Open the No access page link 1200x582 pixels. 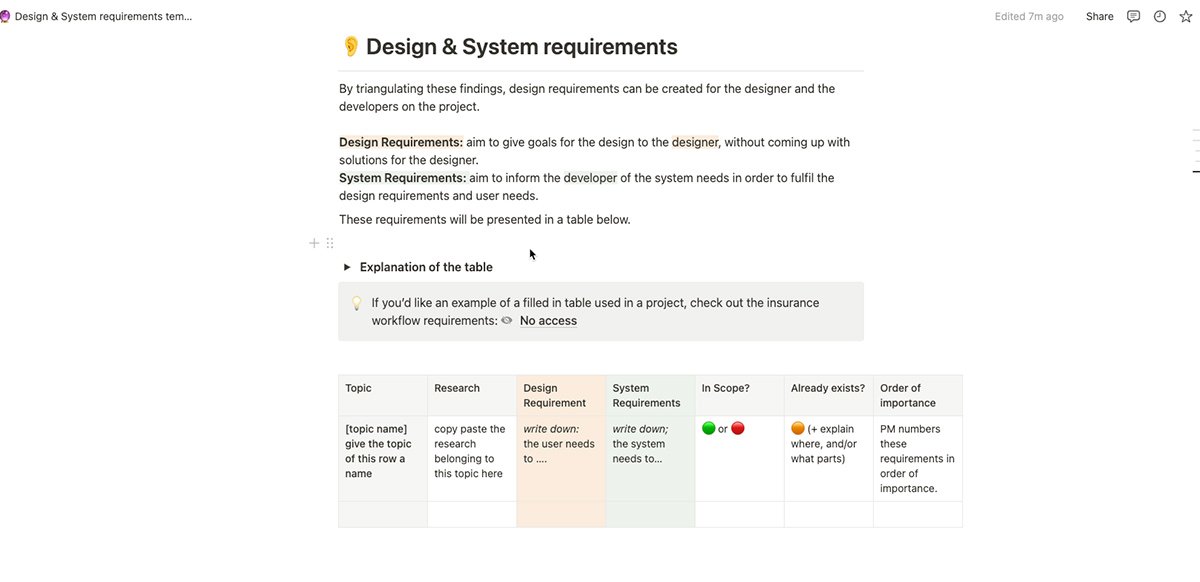547,321
